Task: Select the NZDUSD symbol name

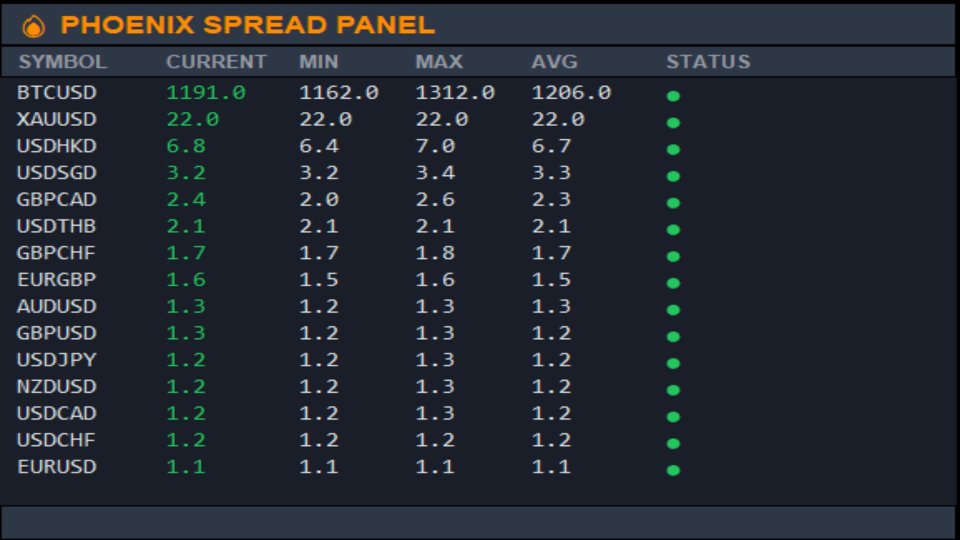Action: point(56,386)
